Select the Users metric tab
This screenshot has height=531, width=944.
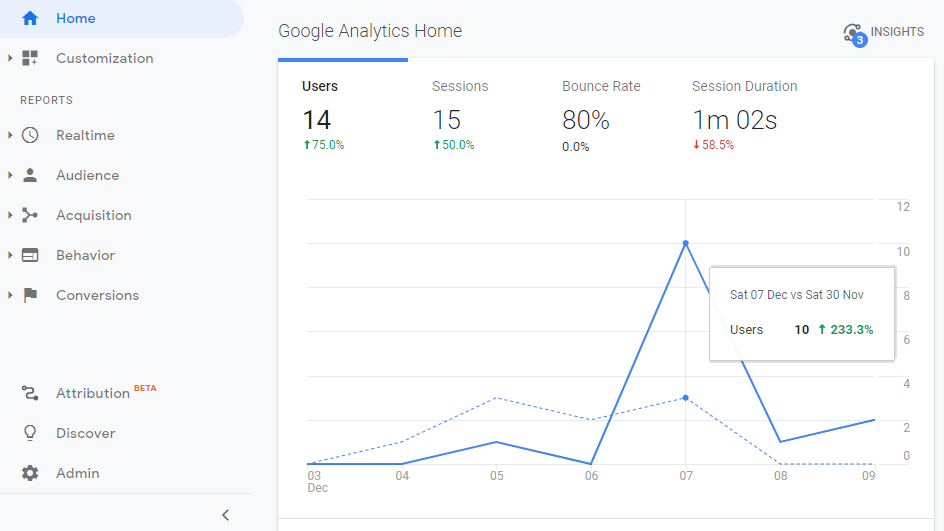point(343,114)
